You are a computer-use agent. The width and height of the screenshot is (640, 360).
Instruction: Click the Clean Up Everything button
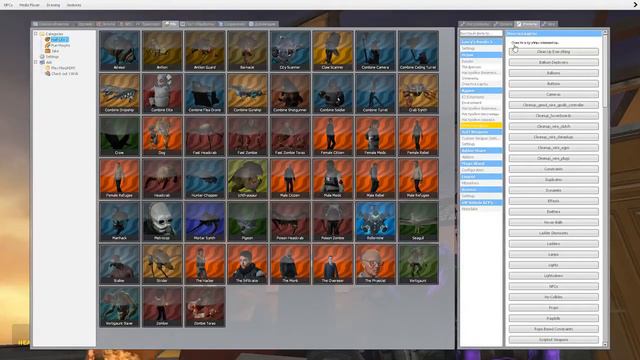(x=553, y=52)
